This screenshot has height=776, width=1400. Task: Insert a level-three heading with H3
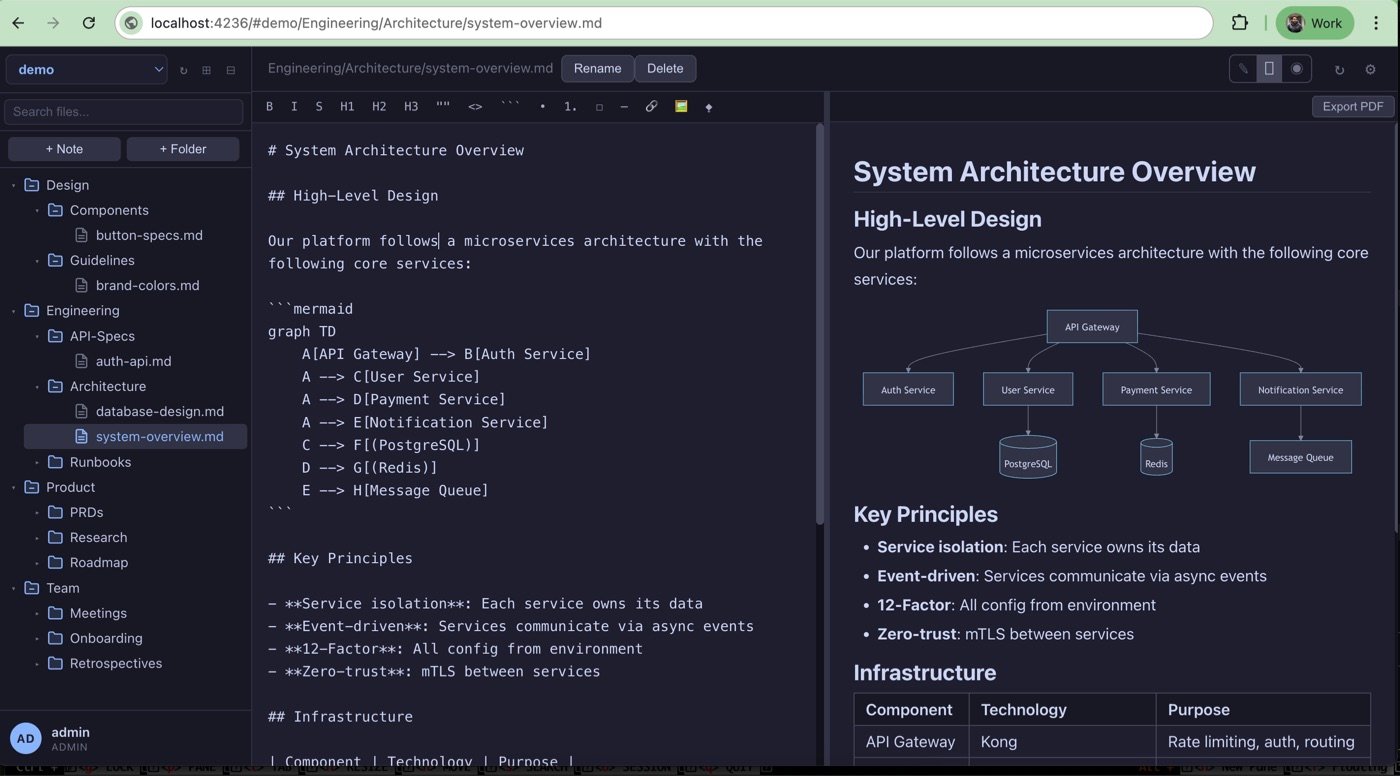pos(411,106)
